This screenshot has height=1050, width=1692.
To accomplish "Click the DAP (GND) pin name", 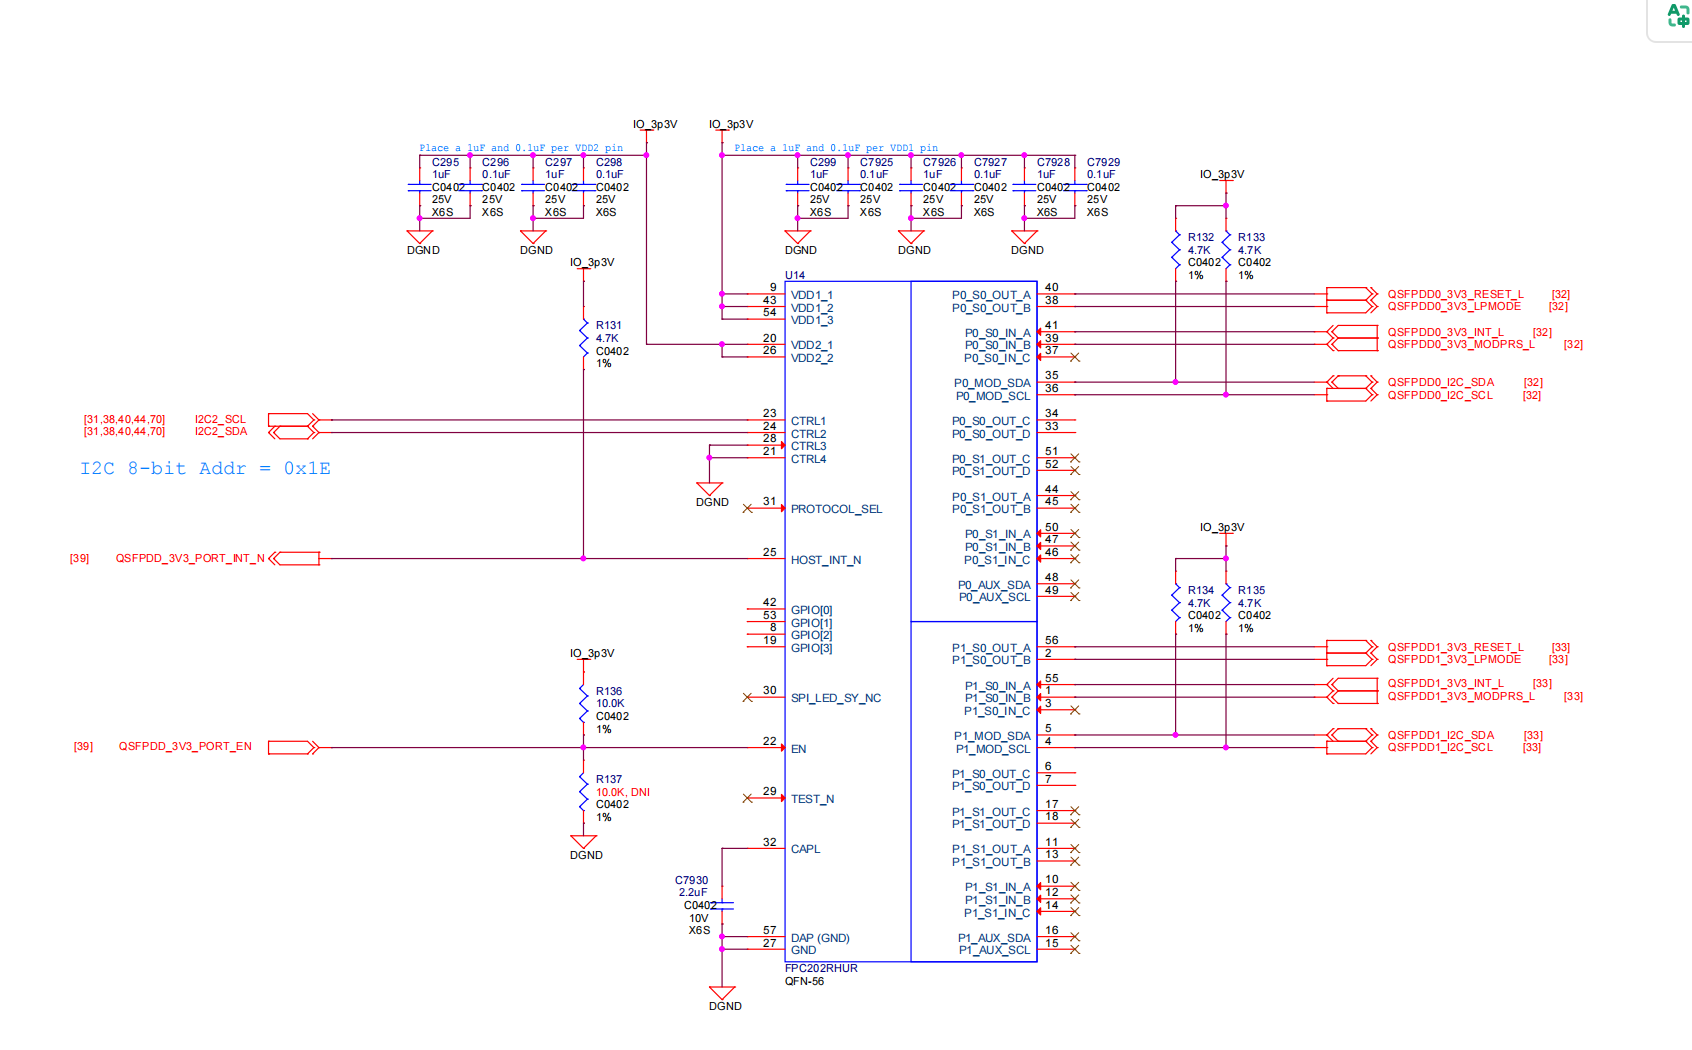I will click(x=820, y=938).
